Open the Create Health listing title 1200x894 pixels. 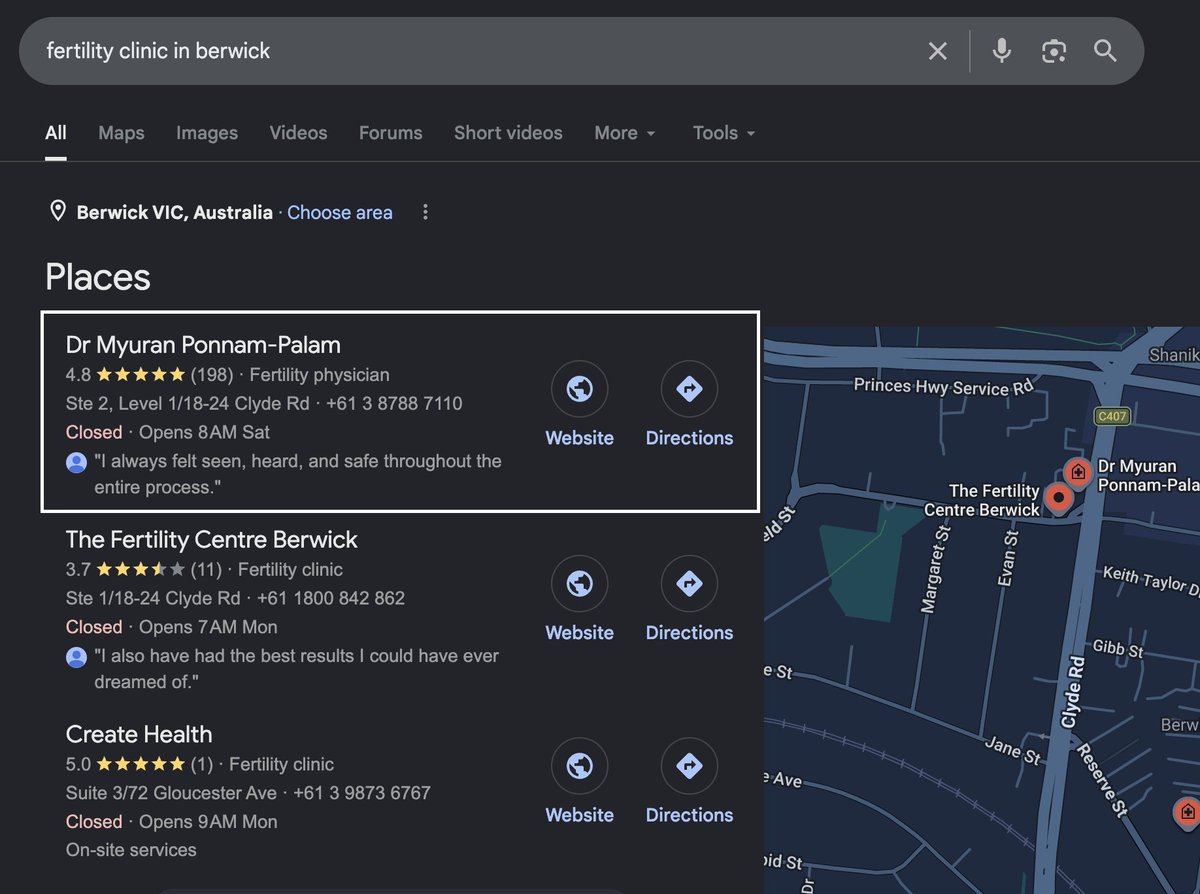point(139,734)
